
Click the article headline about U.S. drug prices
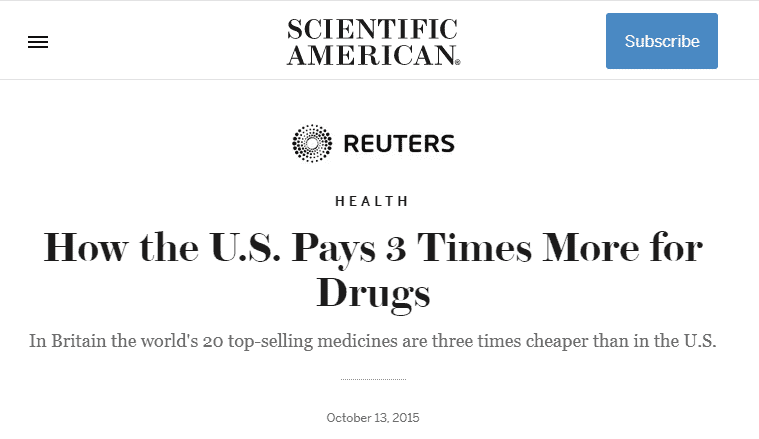coord(373,270)
